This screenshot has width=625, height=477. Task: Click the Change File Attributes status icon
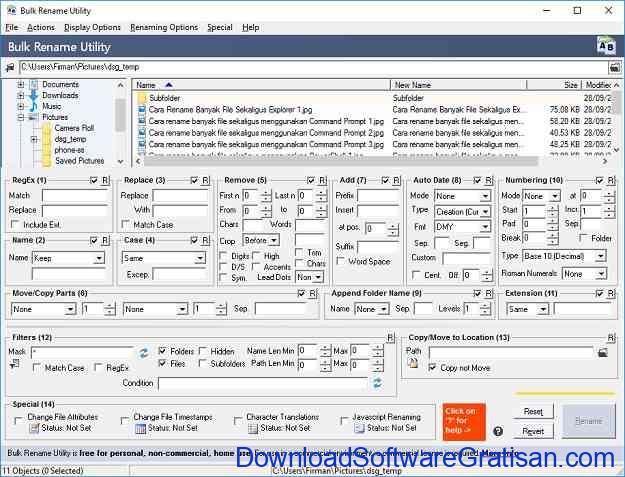coord(35,428)
